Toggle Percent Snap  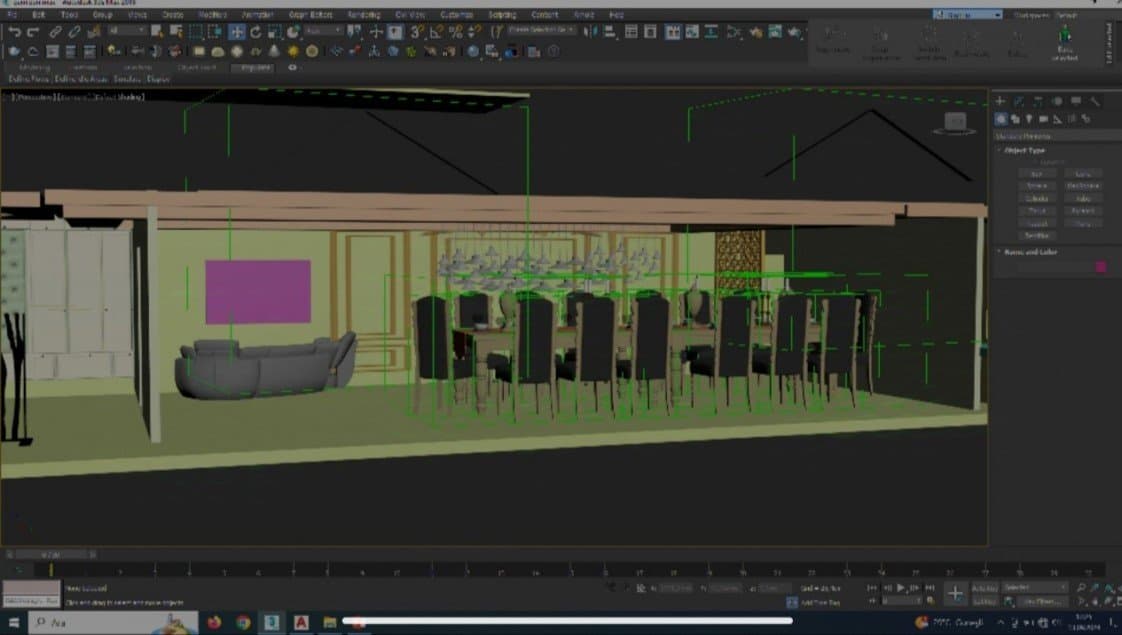pos(455,32)
